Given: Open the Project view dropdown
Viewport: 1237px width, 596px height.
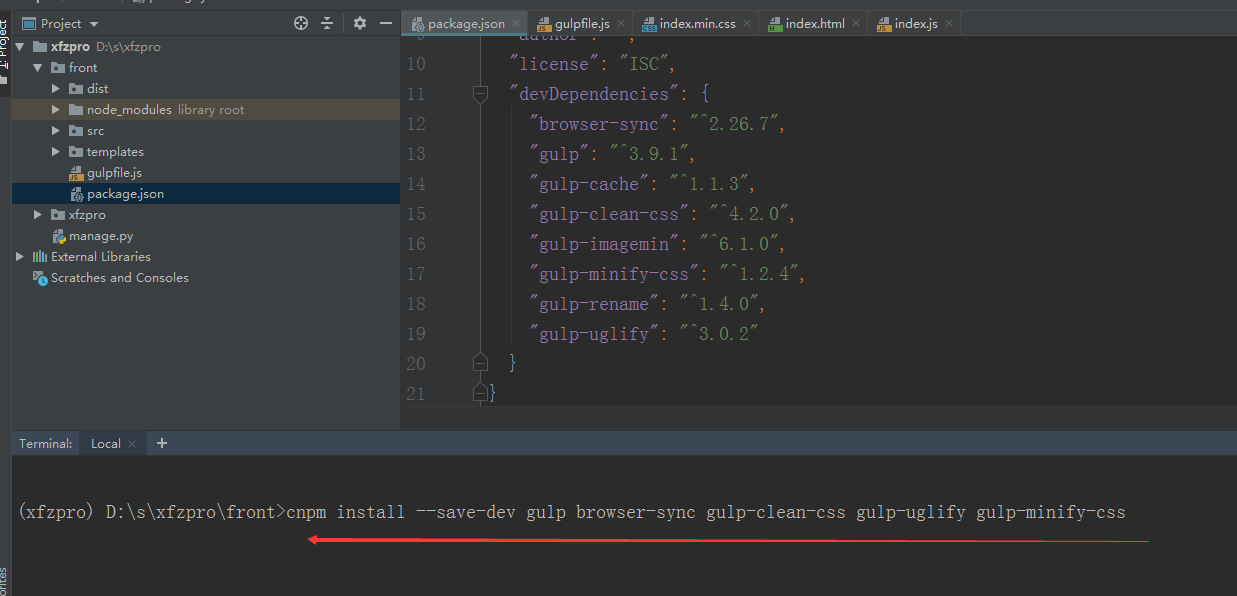Looking at the screenshot, I should [x=61, y=23].
